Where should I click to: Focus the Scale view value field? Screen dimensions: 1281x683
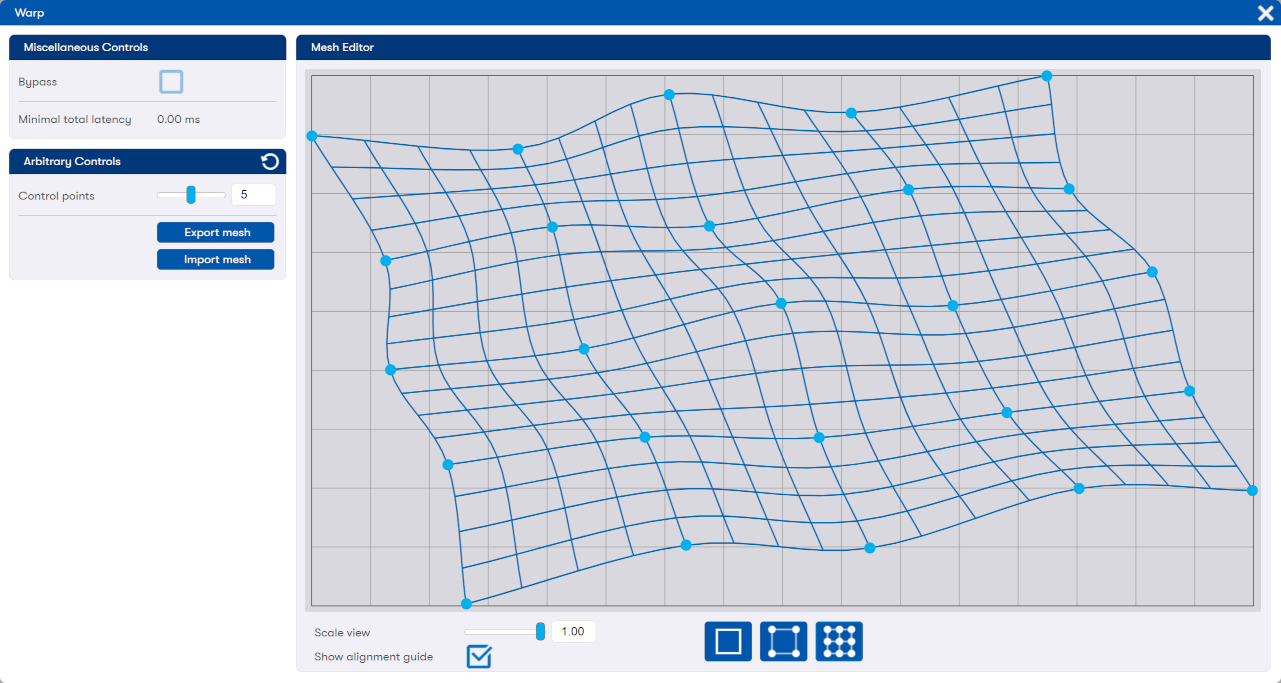coord(573,632)
